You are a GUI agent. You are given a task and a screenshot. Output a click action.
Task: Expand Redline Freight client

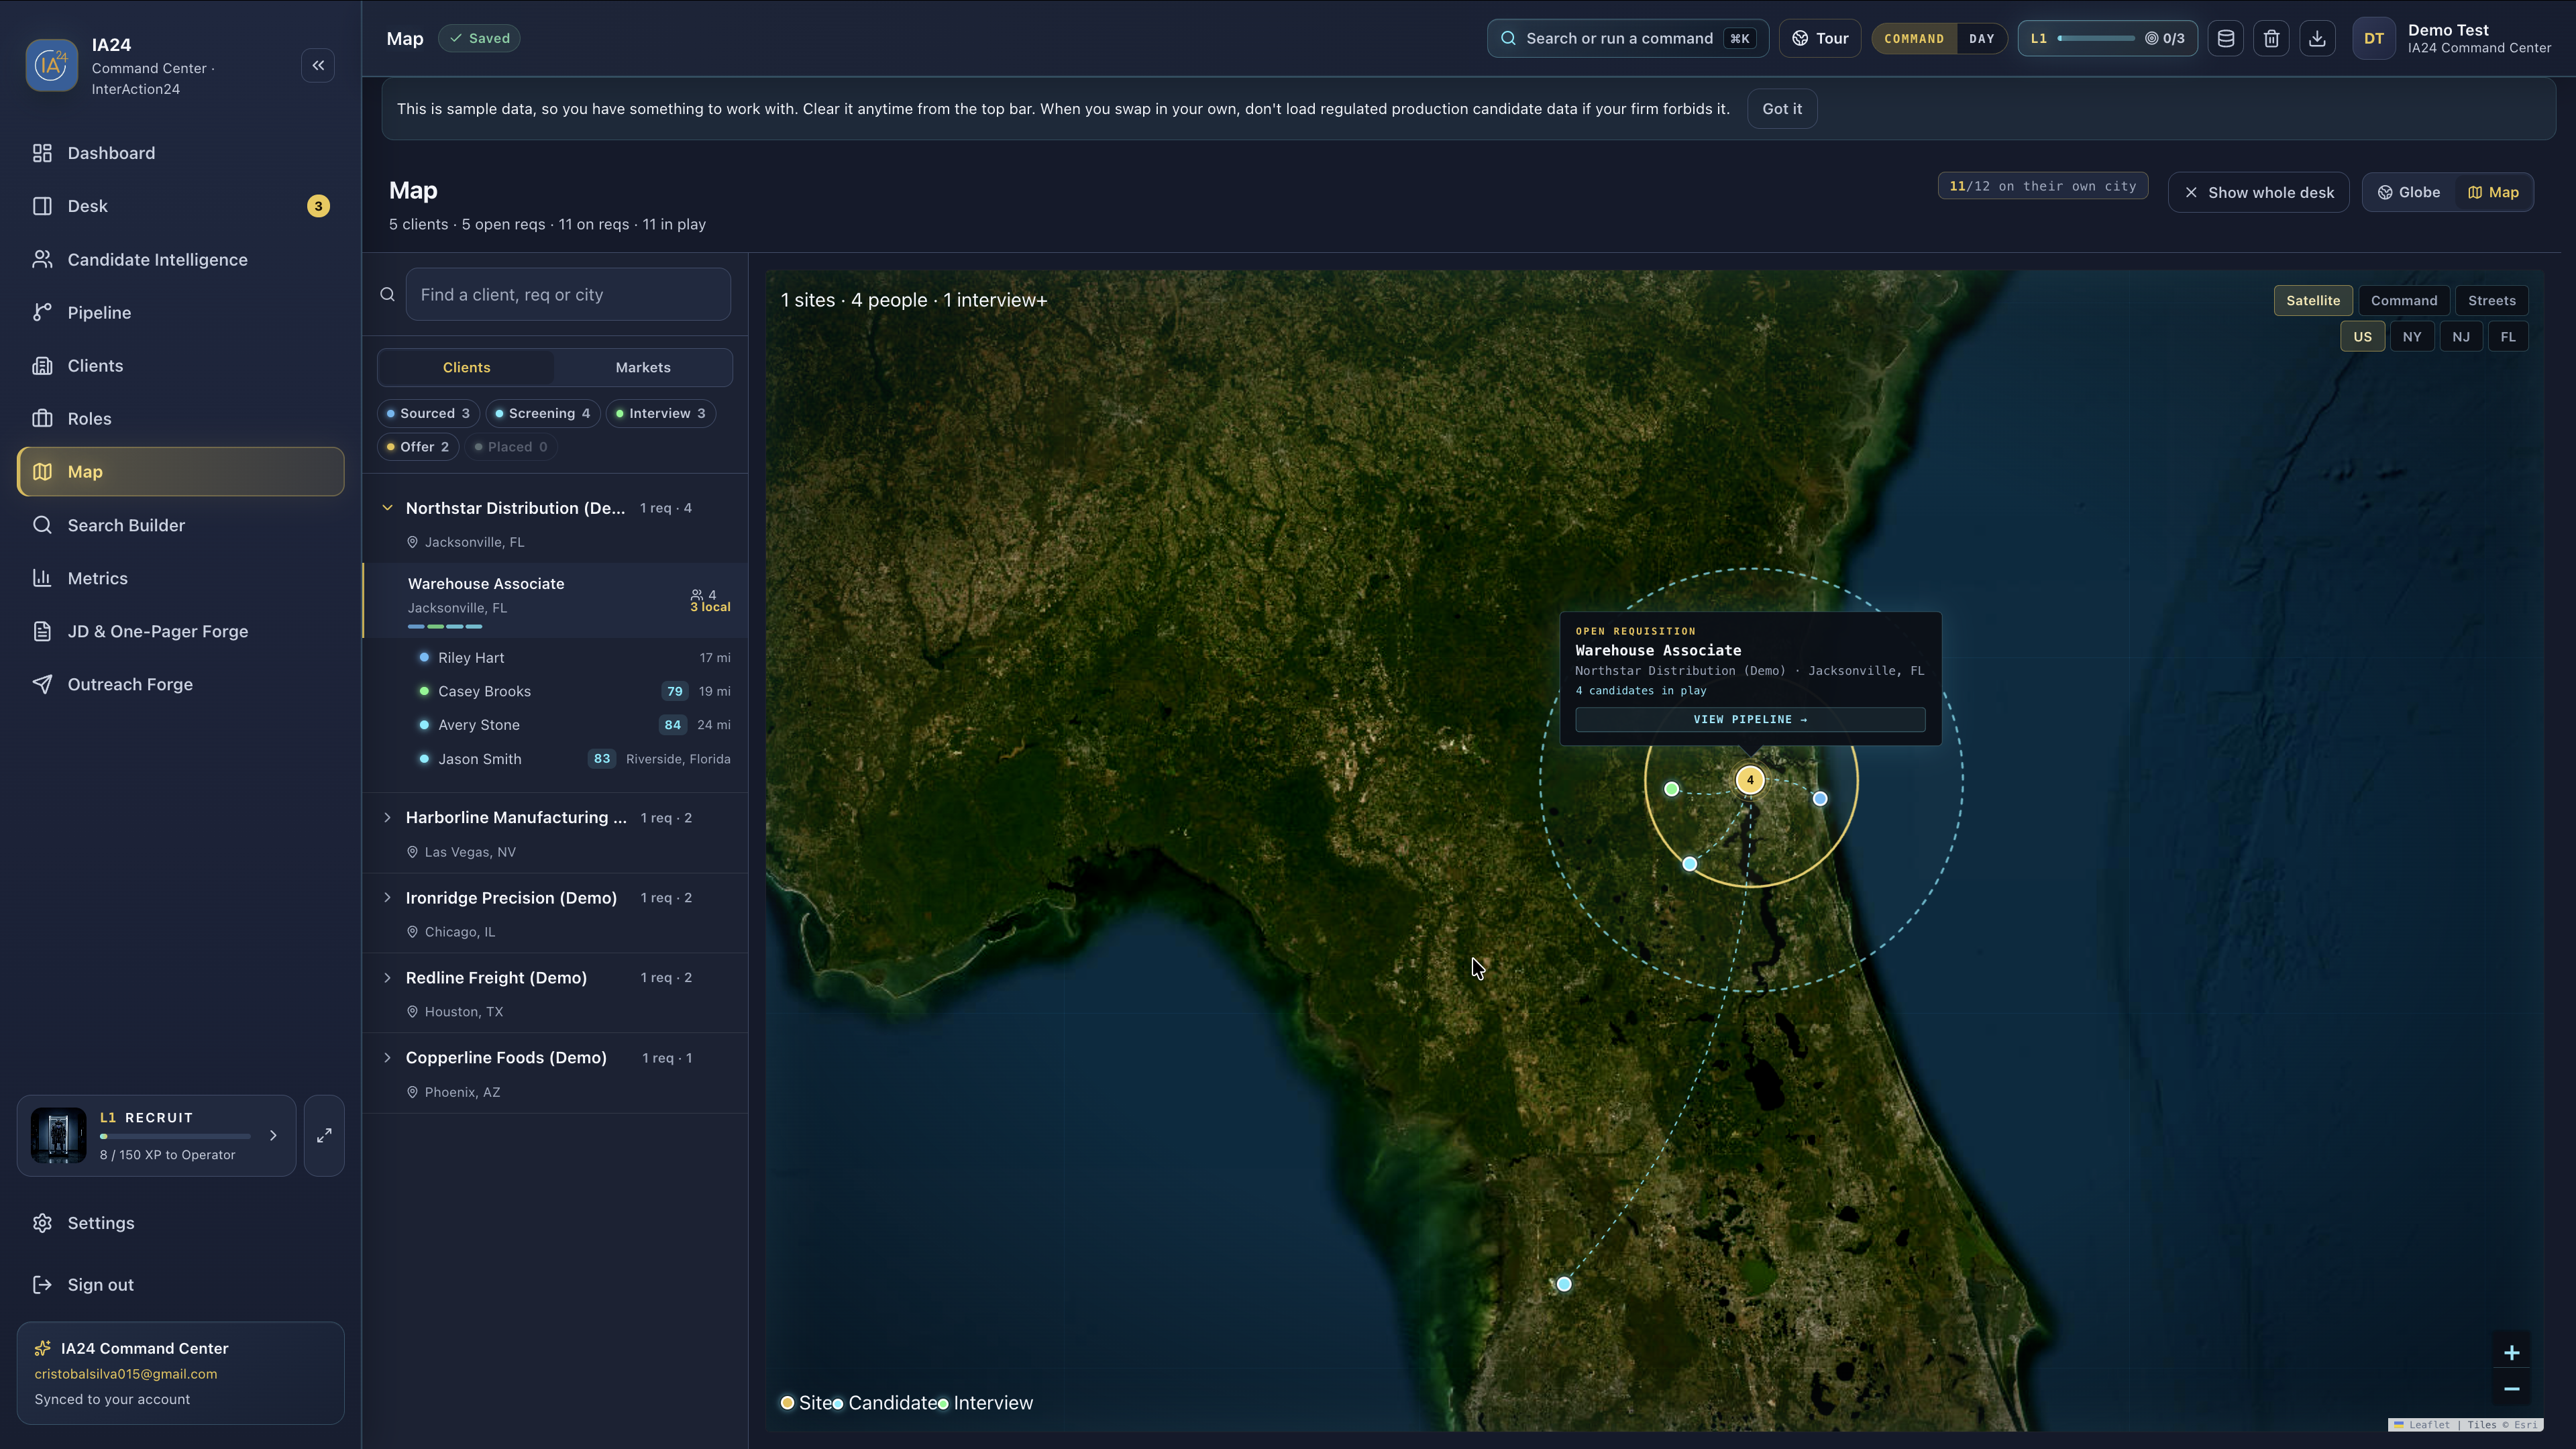387,978
